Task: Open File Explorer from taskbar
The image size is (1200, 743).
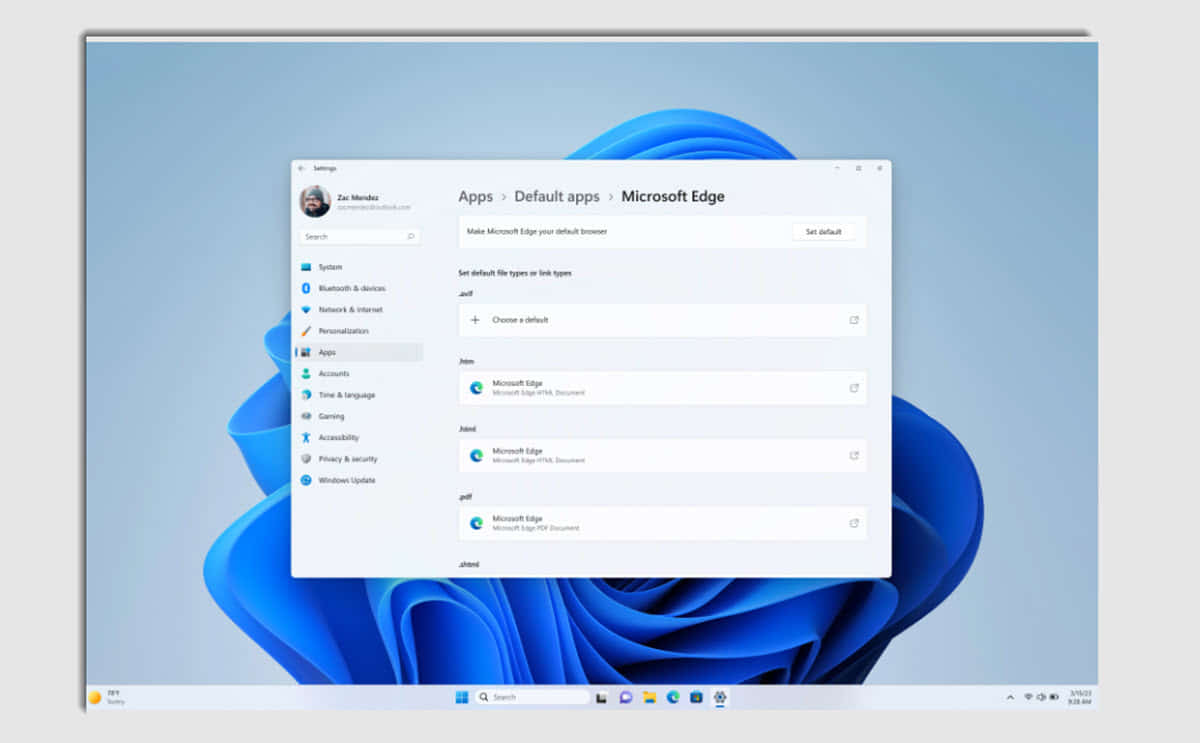Action: tap(649, 697)
